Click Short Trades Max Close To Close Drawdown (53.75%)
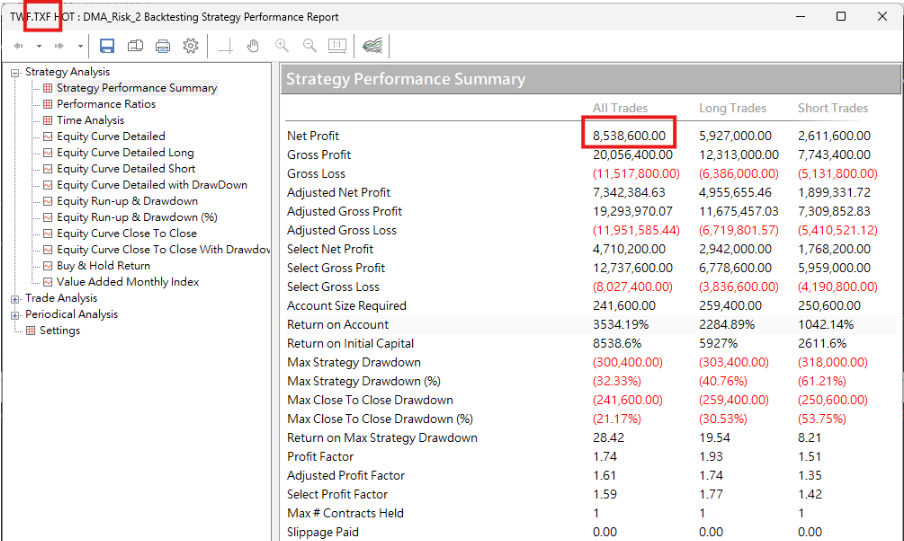The image size is (904, 541). coord(822,419)
